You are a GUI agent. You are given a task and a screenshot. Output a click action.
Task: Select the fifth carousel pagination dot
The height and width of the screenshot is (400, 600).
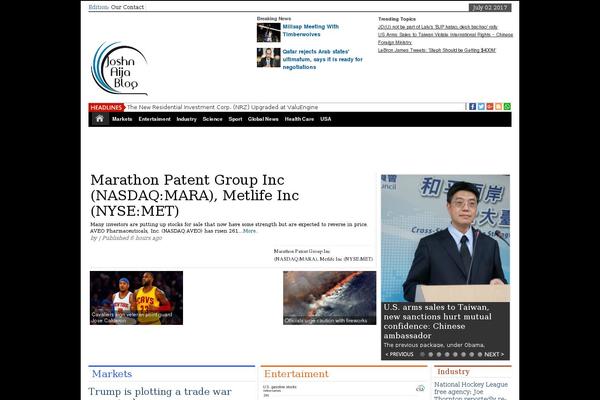[x=455, y=354]
